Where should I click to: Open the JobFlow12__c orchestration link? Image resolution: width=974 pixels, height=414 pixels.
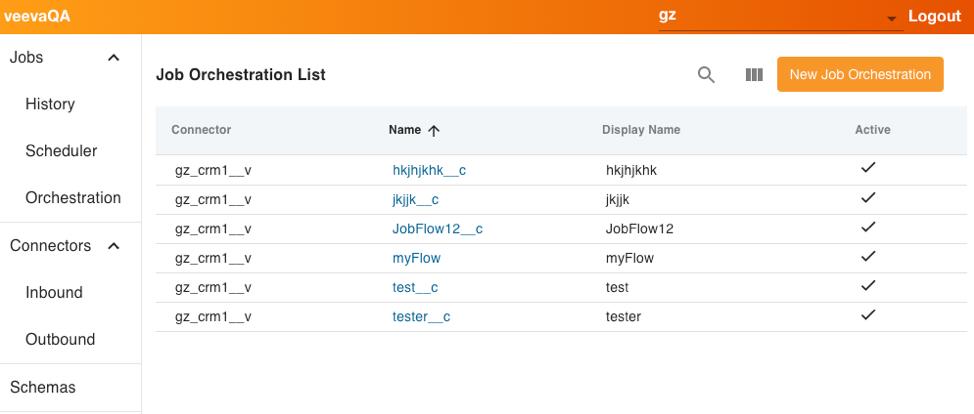[x=437, y=229]
